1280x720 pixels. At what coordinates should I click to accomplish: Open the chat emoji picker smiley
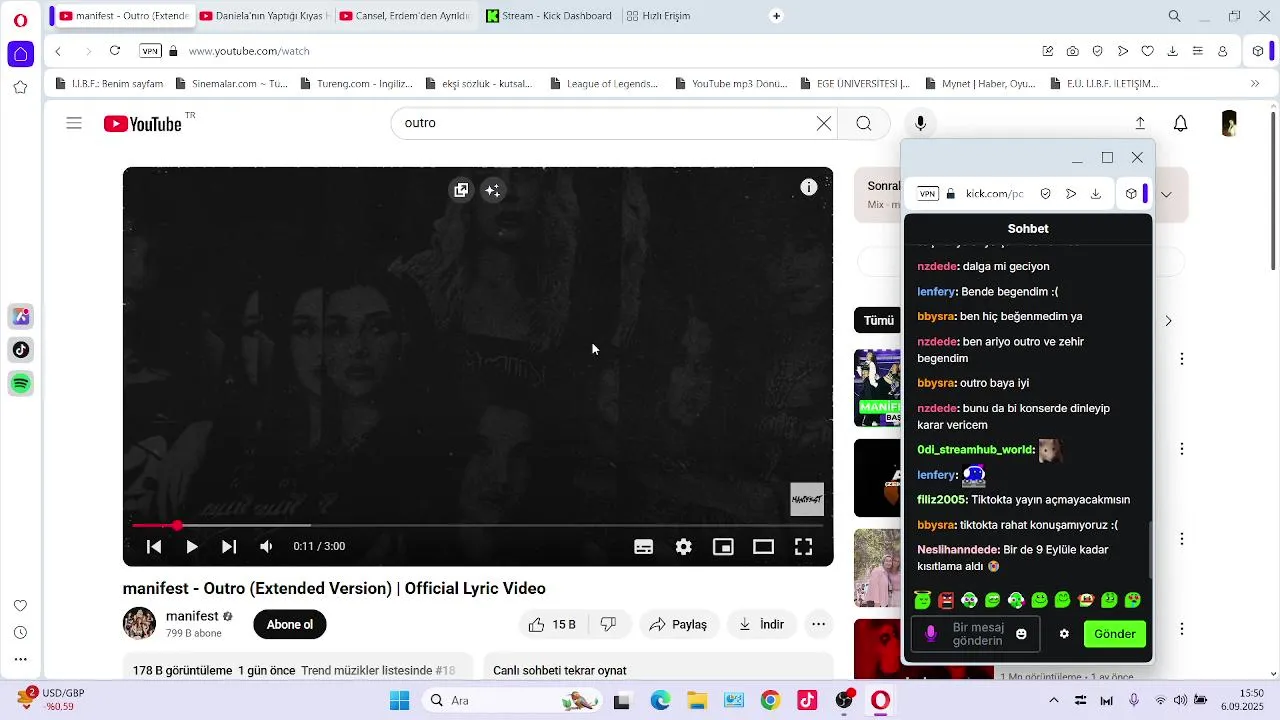(1021, 634)
